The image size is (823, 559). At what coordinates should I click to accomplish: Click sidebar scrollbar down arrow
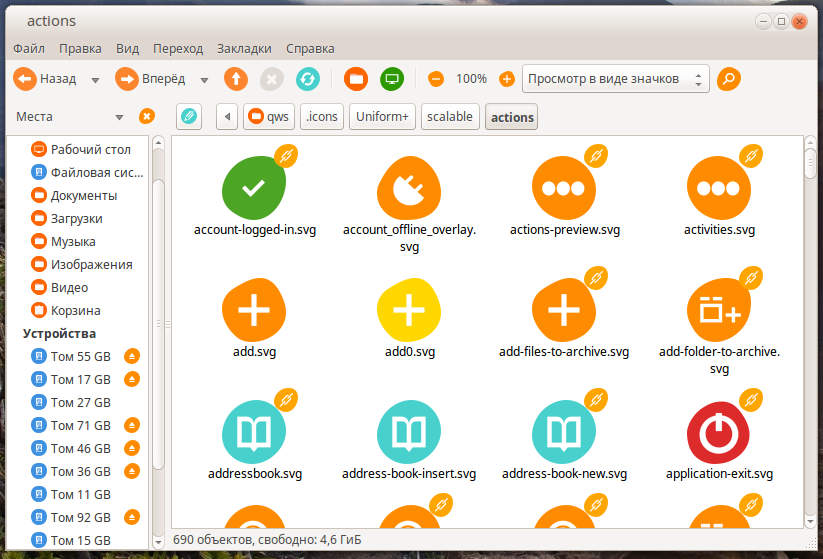coord(158,542)
